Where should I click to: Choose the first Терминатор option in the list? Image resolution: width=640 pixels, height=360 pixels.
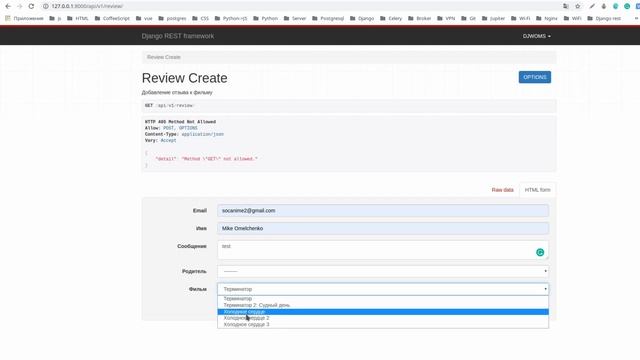pos(383,299)
